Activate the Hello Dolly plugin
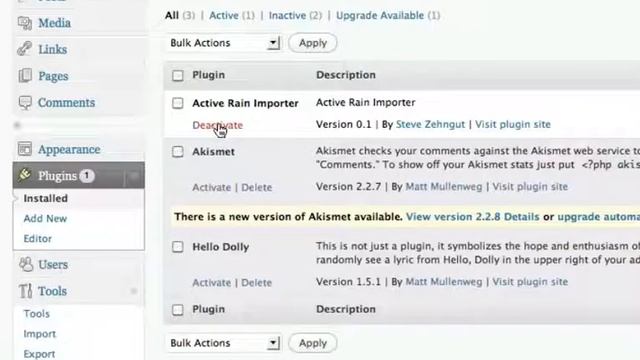Screen dimensions: 640x360 click(211, 282)
